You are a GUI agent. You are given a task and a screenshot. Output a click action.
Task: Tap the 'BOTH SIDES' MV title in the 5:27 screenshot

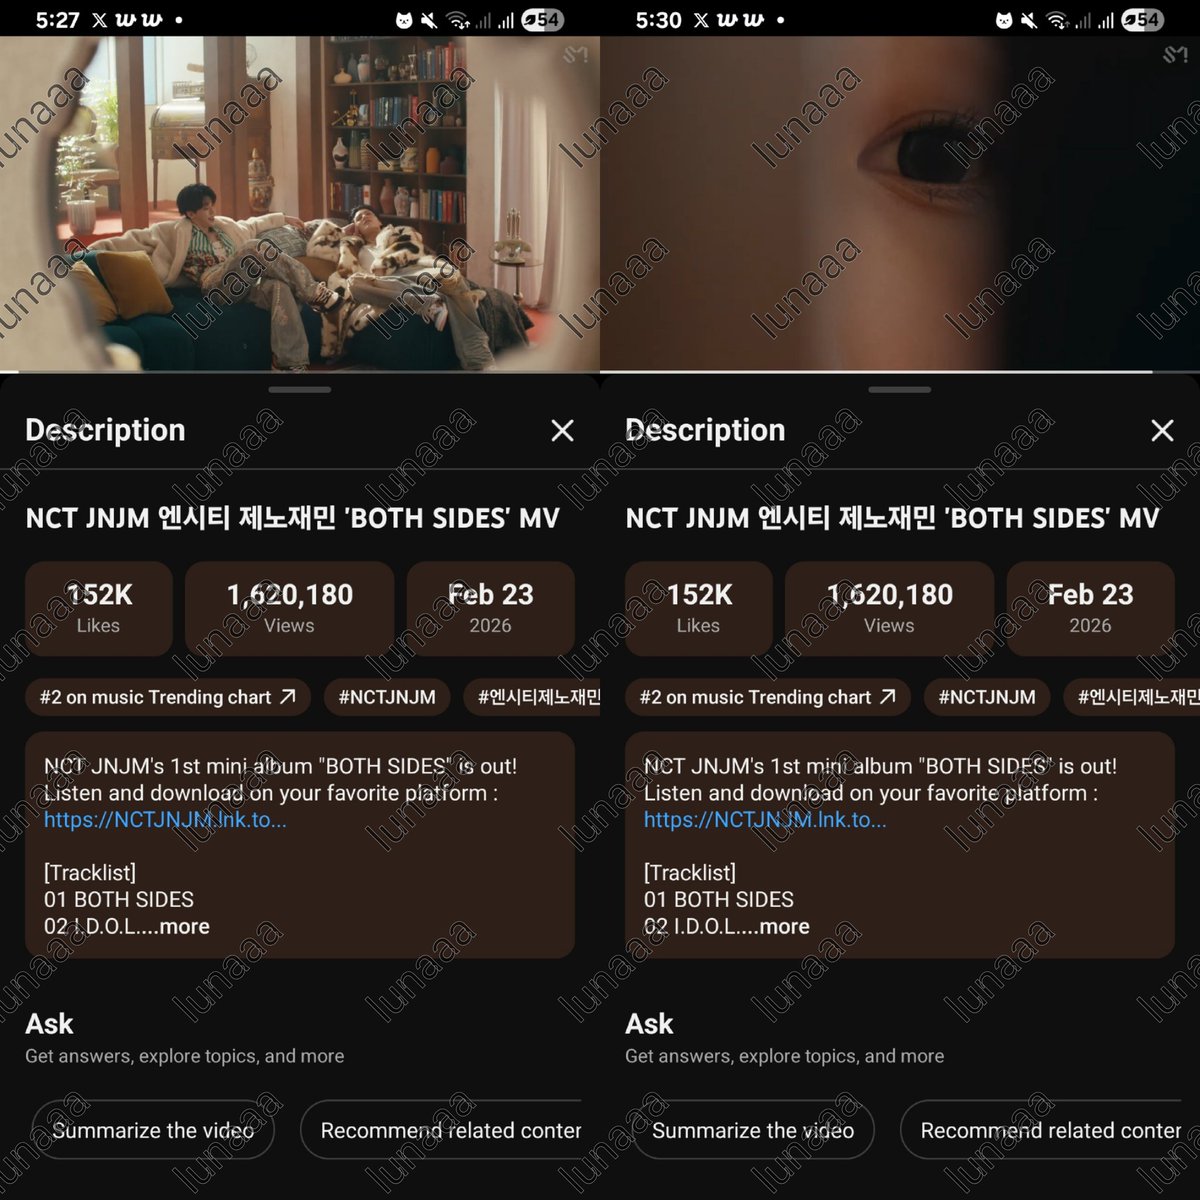pos(292,518)
